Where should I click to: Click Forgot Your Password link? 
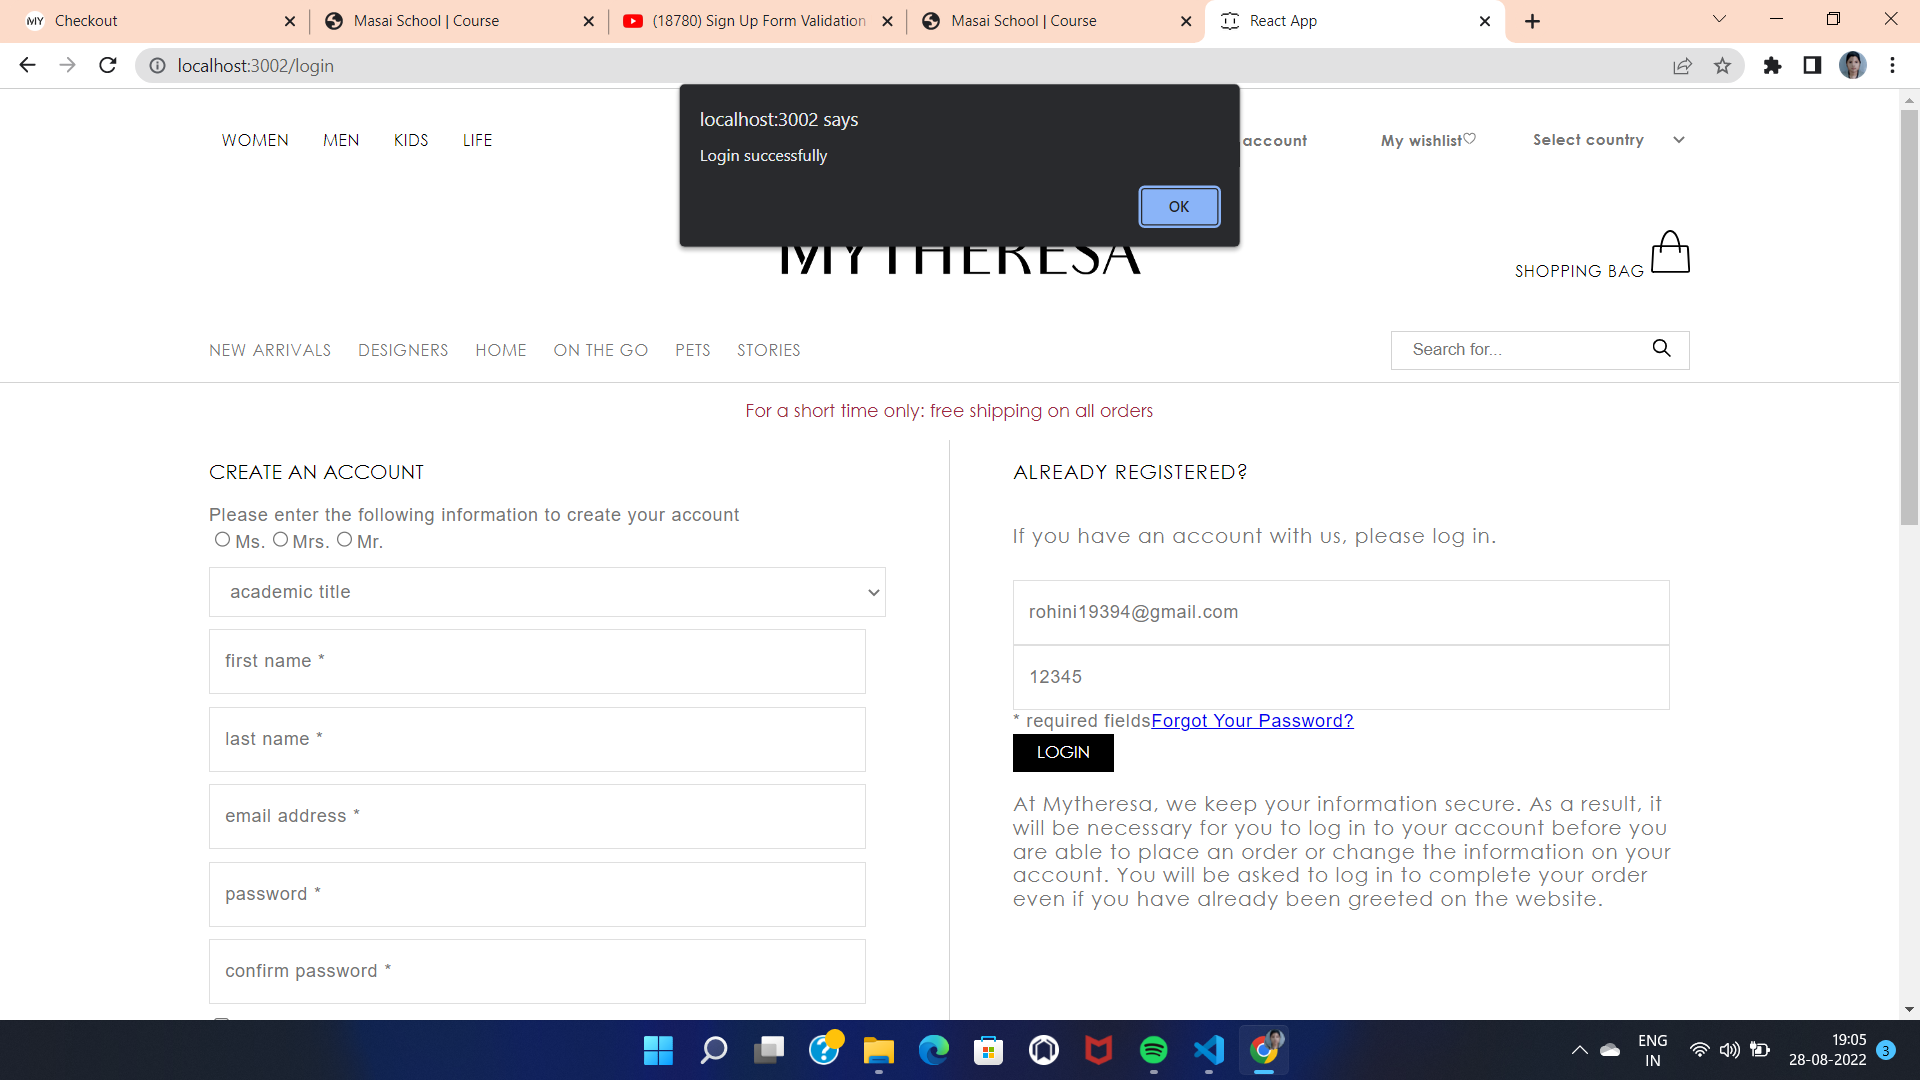1252,721
